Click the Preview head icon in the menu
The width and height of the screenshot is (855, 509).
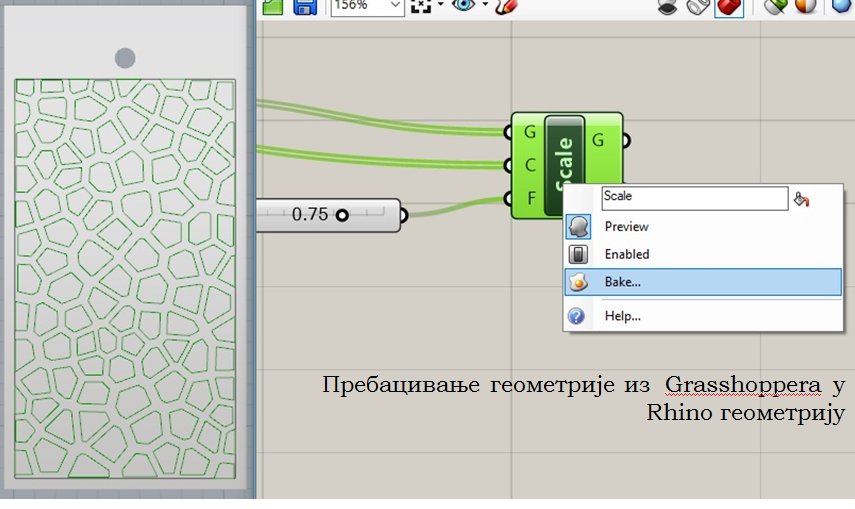point(578,226)
